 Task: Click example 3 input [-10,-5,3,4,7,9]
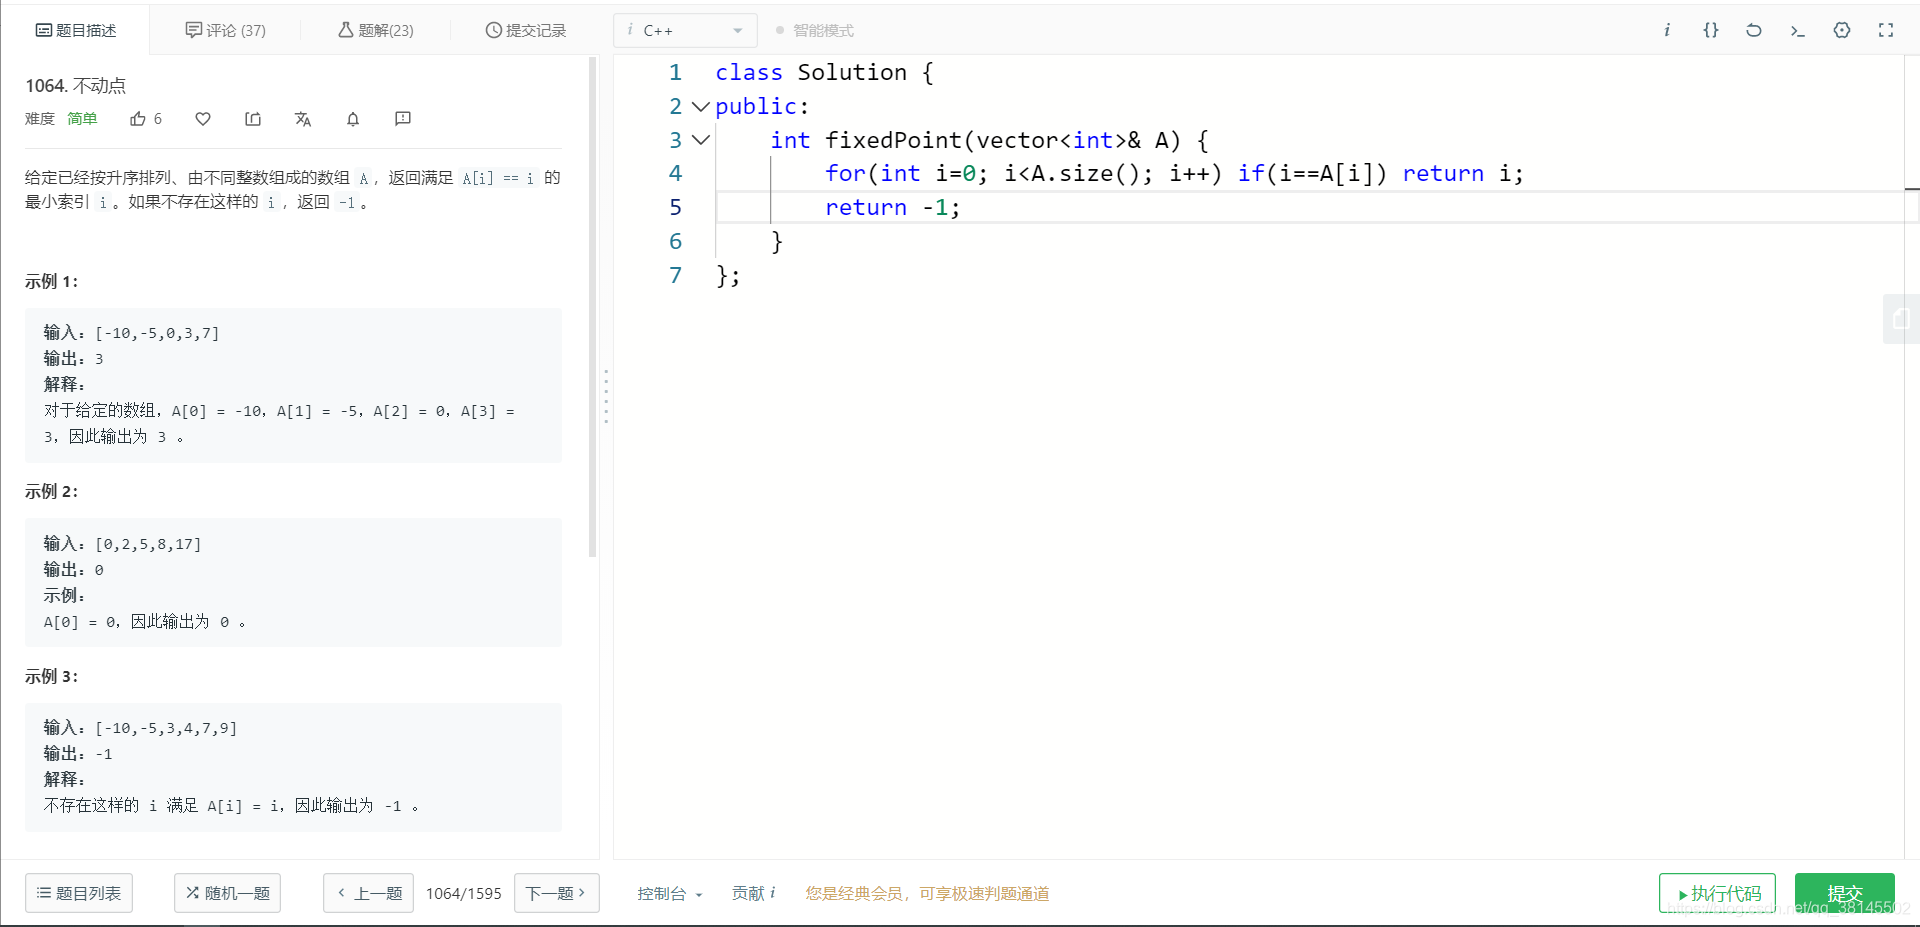point(166,728)
